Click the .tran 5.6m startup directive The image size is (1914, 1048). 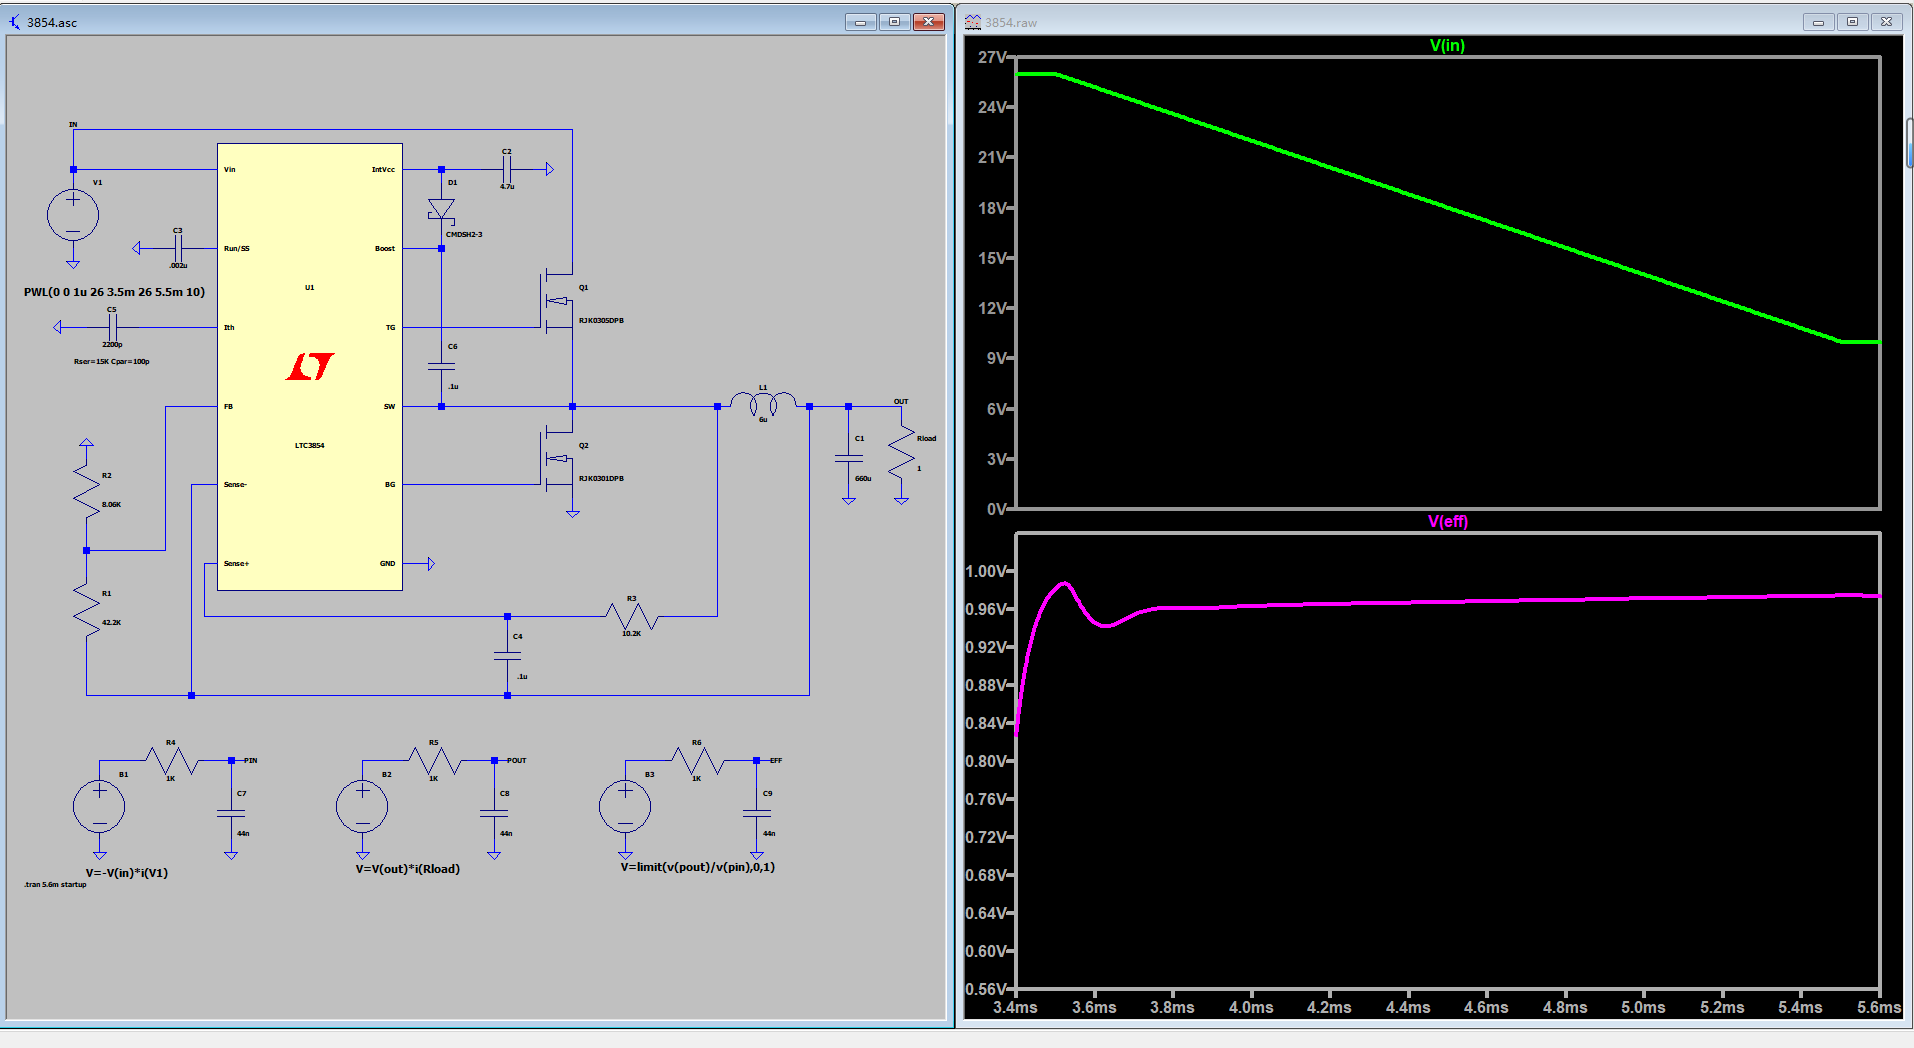pos(55,885)
